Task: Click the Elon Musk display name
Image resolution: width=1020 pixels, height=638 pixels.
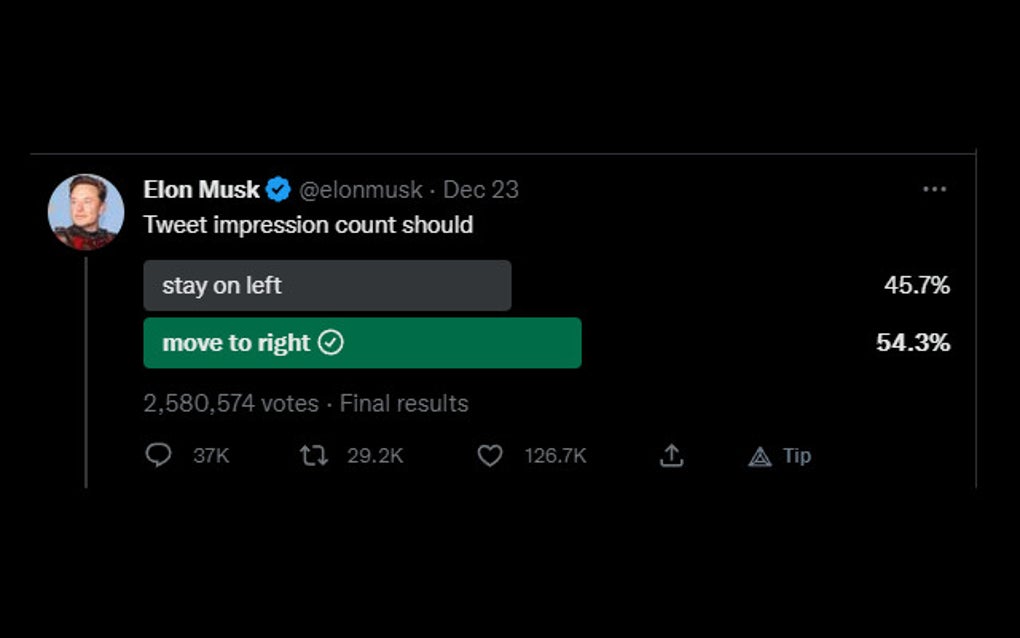Action: coord(201,189)
